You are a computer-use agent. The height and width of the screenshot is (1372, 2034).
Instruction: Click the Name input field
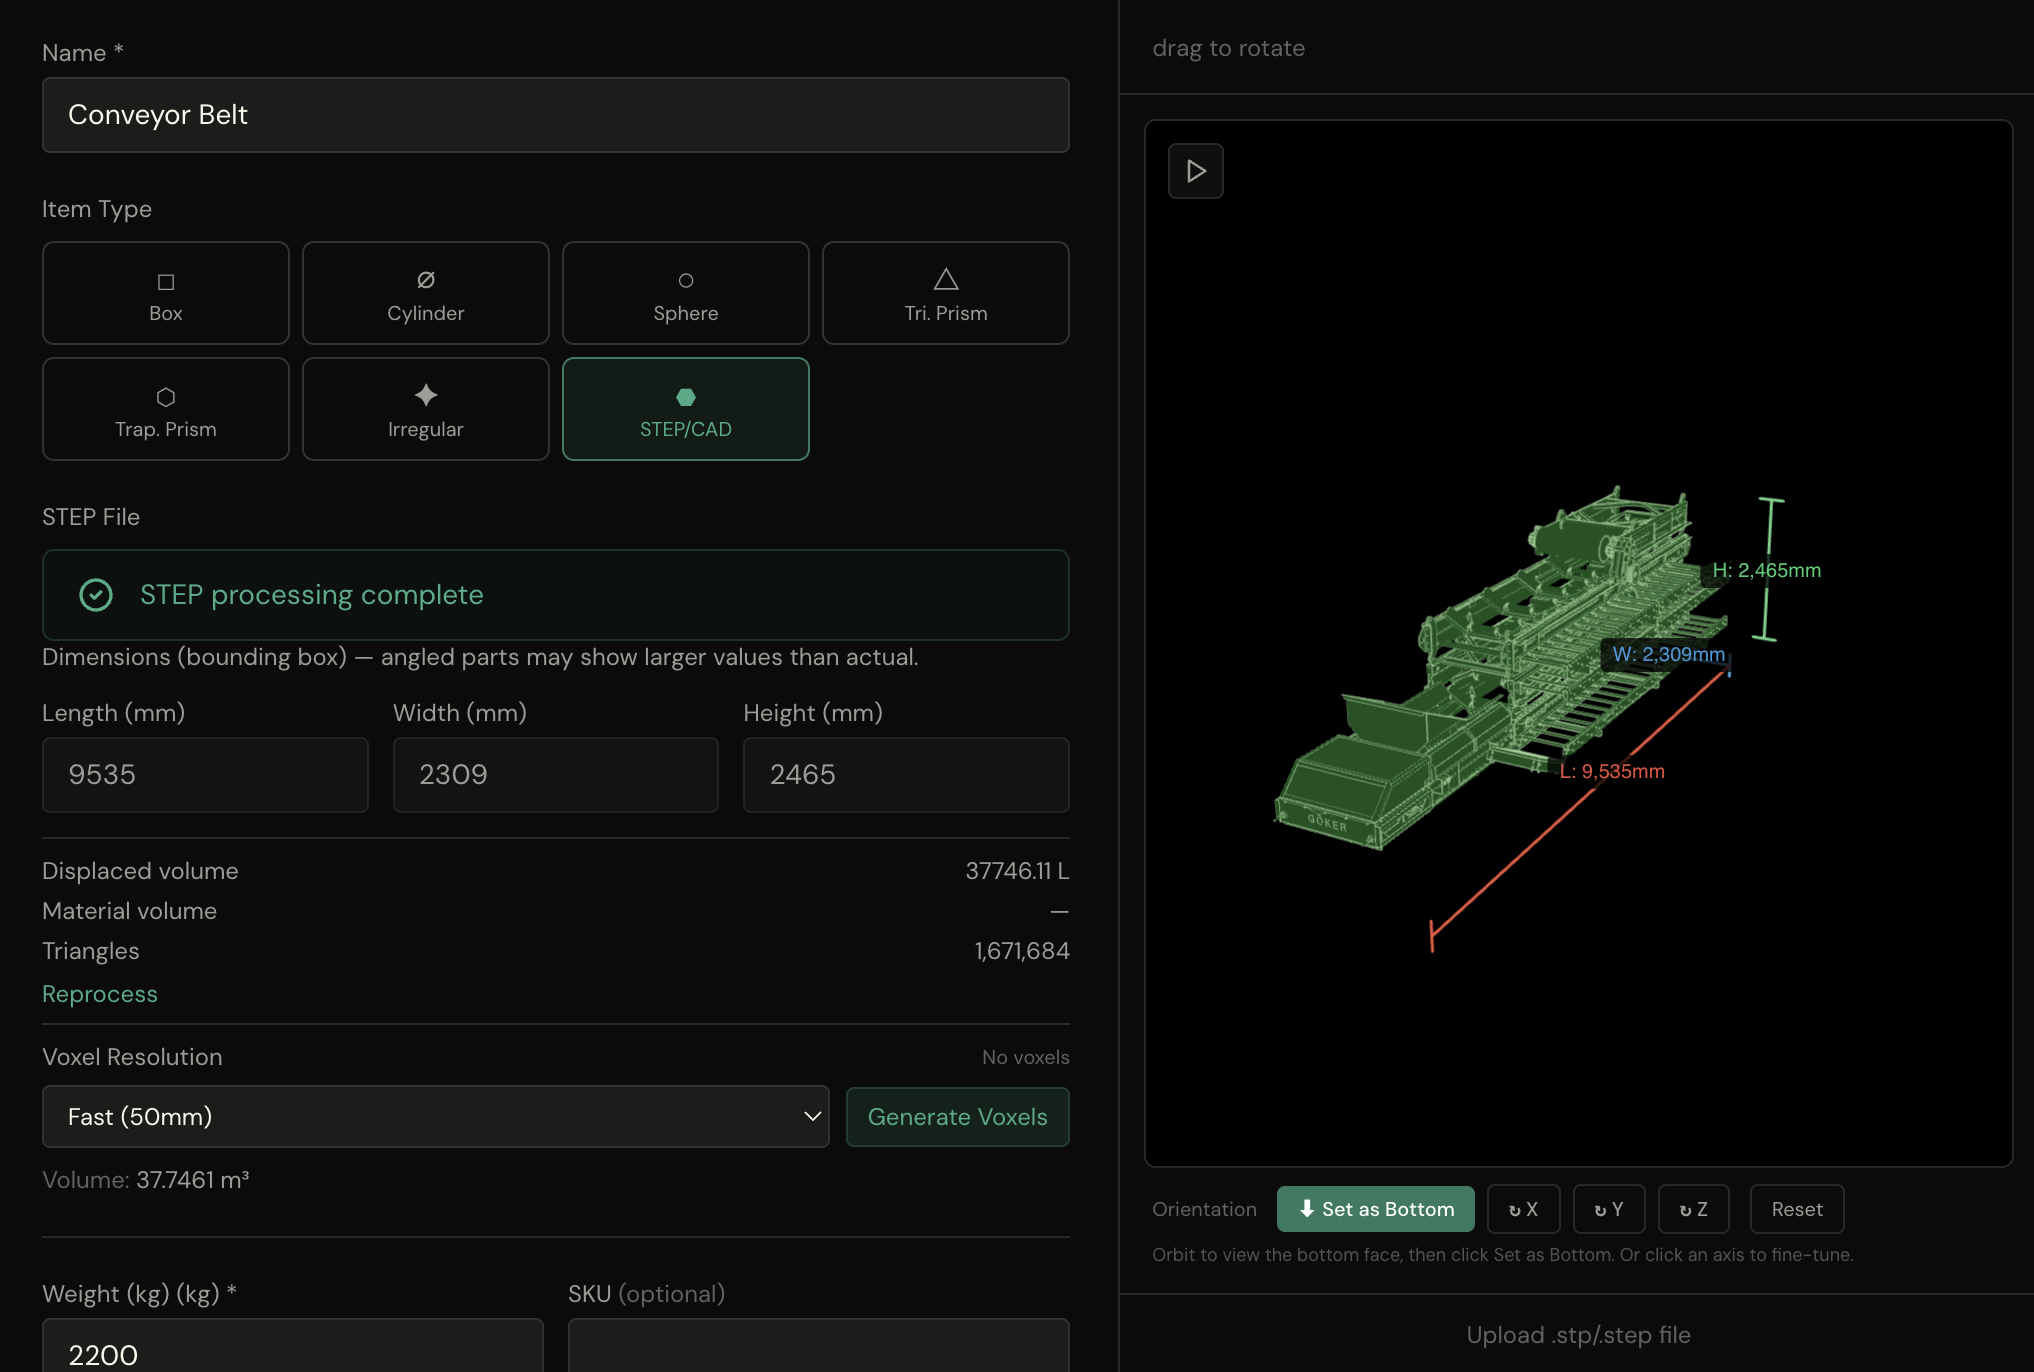(x=556, y=115)
